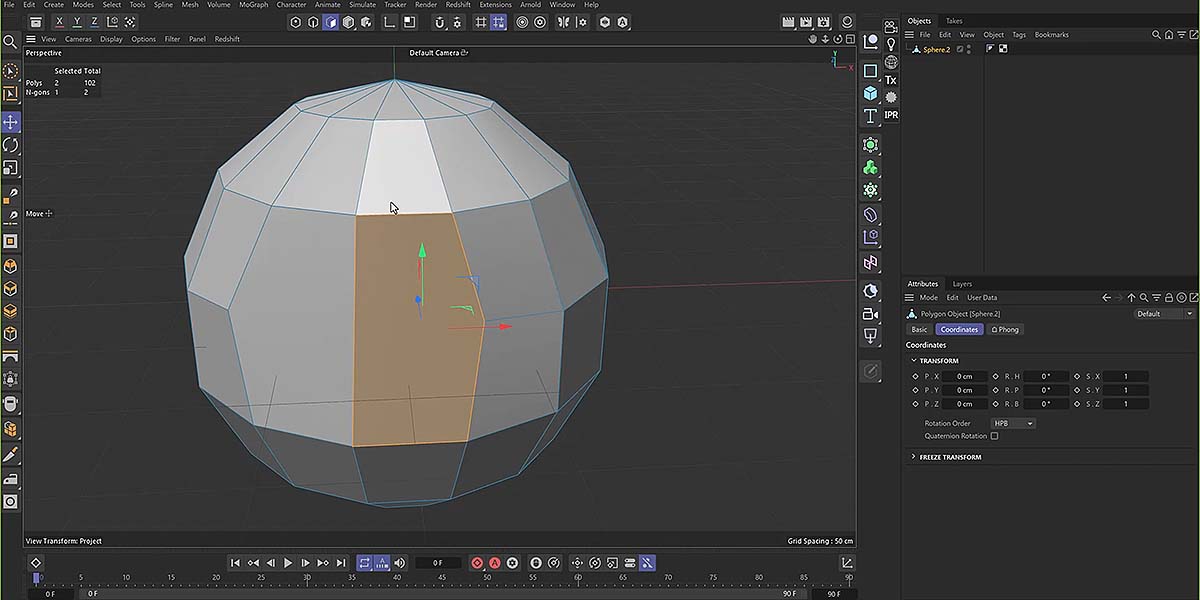Go to end of animation
Screen dimensions: 1200x600
(x=342, y=563)
